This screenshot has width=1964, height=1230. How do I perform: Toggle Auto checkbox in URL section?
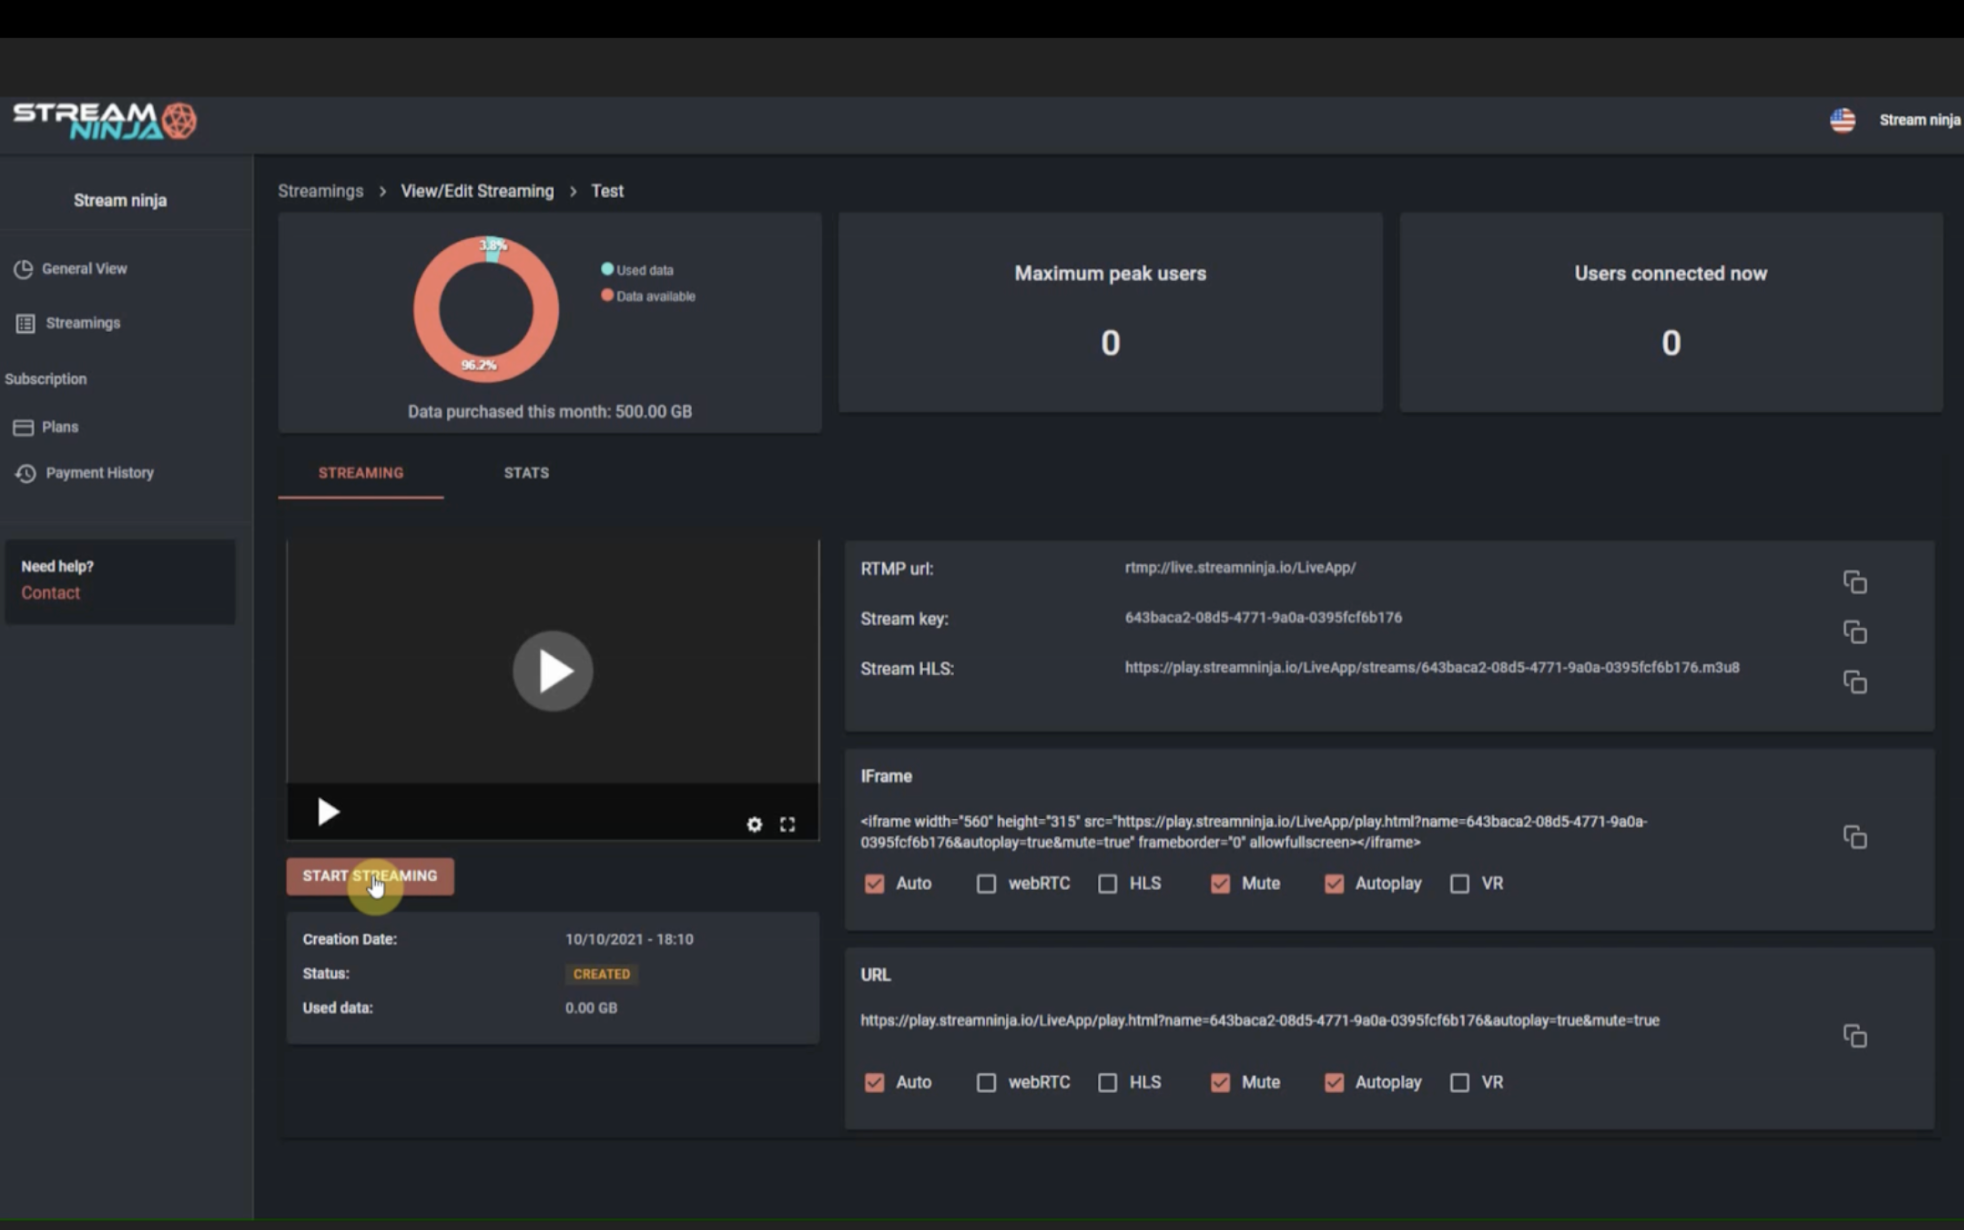click(874, 1083)
